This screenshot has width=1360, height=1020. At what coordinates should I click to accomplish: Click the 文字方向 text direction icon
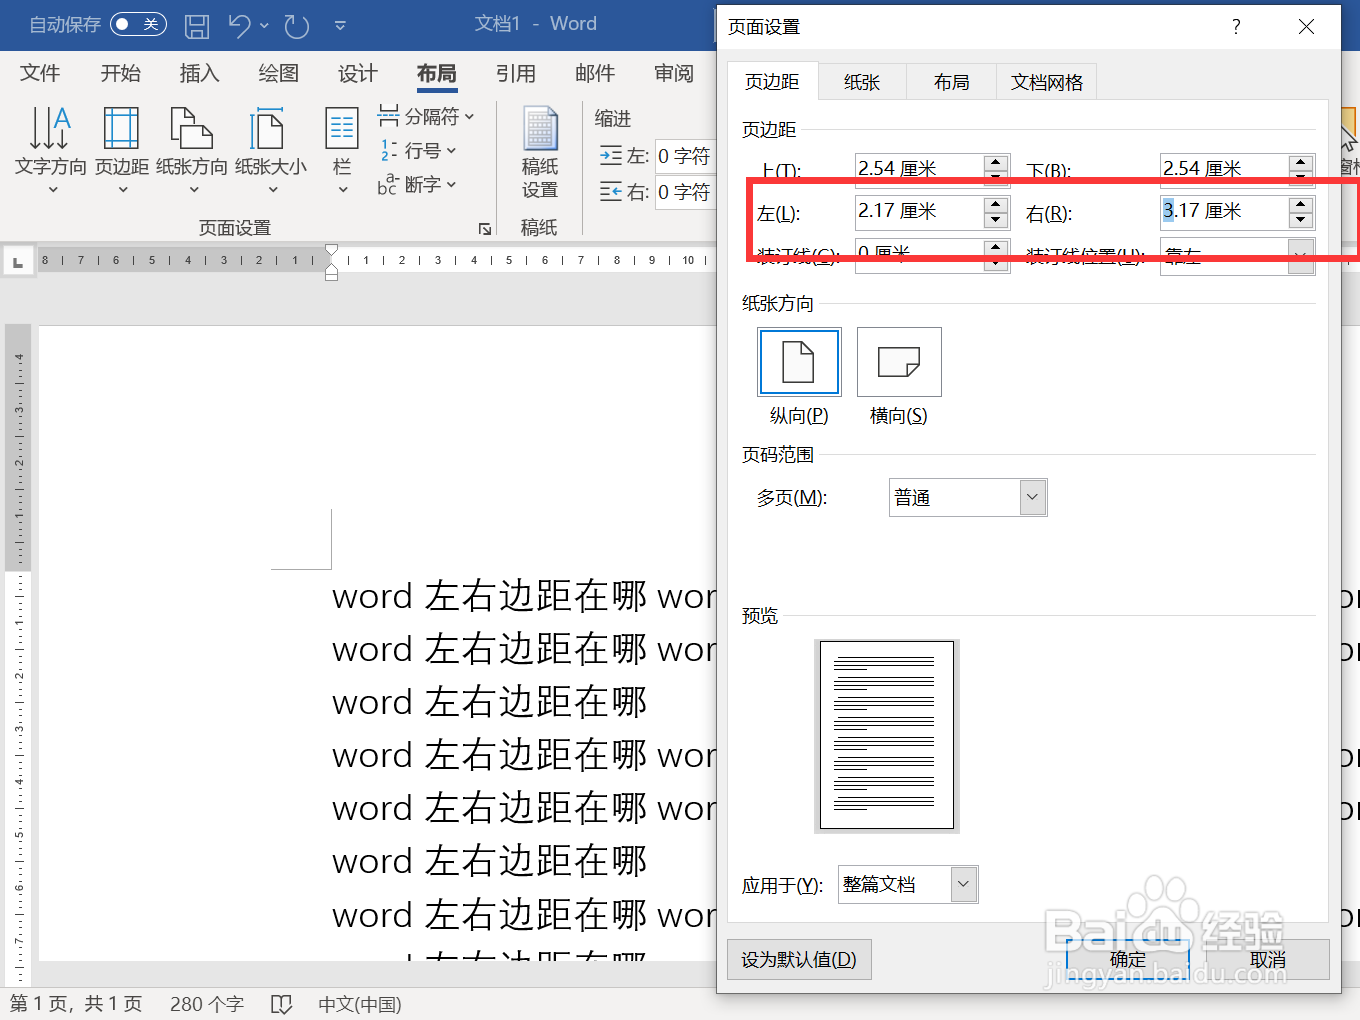tap(50, 129)
